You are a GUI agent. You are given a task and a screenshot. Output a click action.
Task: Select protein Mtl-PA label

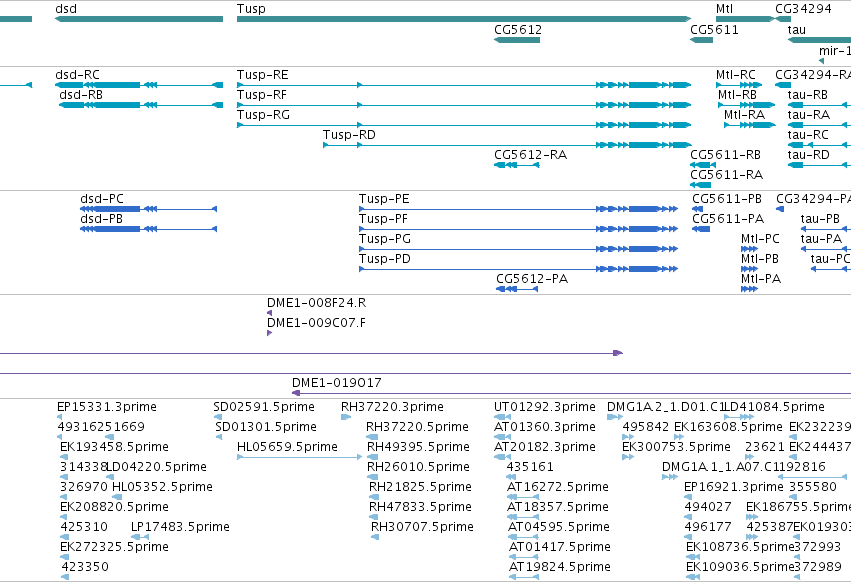[761, 279]
